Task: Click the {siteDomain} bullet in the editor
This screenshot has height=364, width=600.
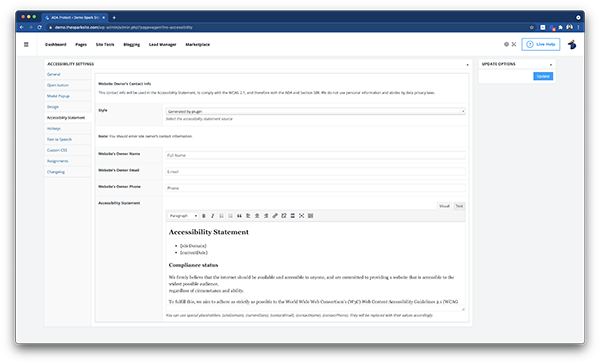Action: 193,246
